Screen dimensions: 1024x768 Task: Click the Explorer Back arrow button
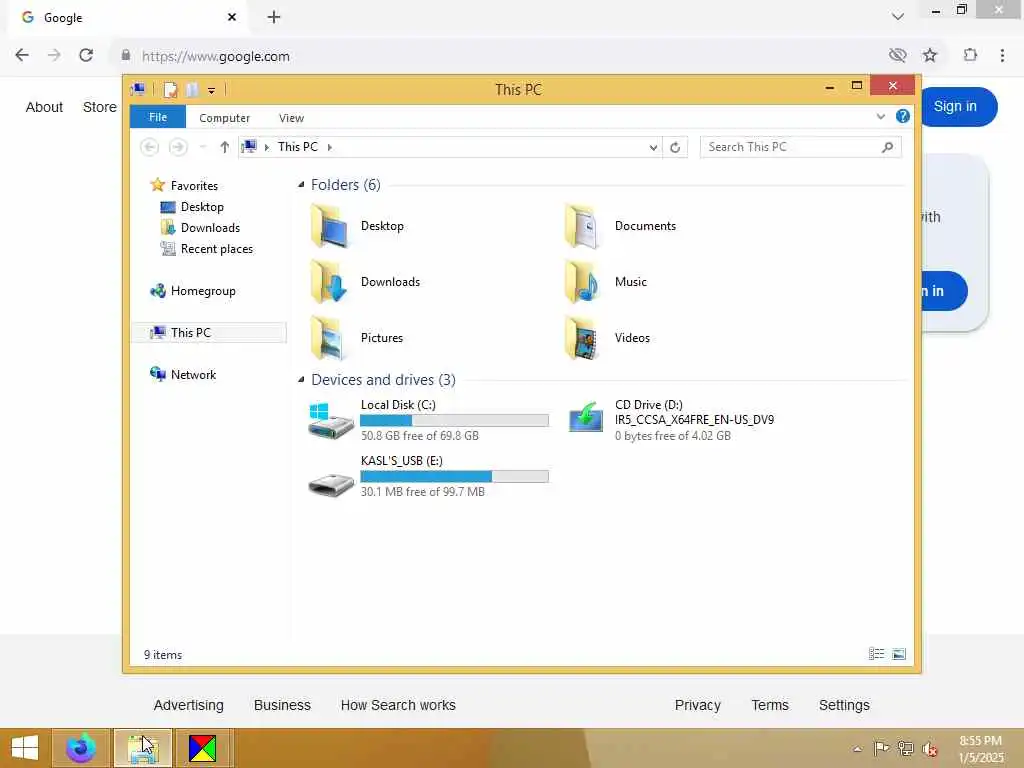(150, 147)
